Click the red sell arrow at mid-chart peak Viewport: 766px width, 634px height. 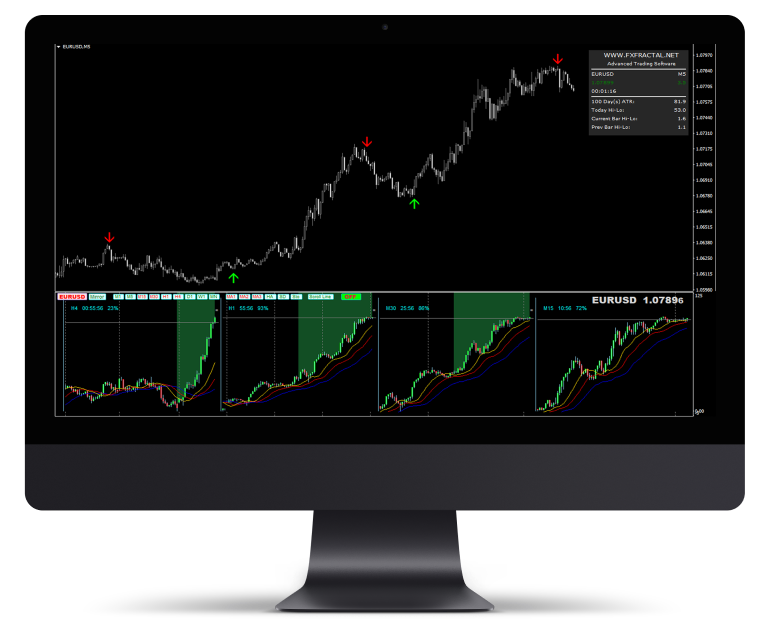(367, 142)
